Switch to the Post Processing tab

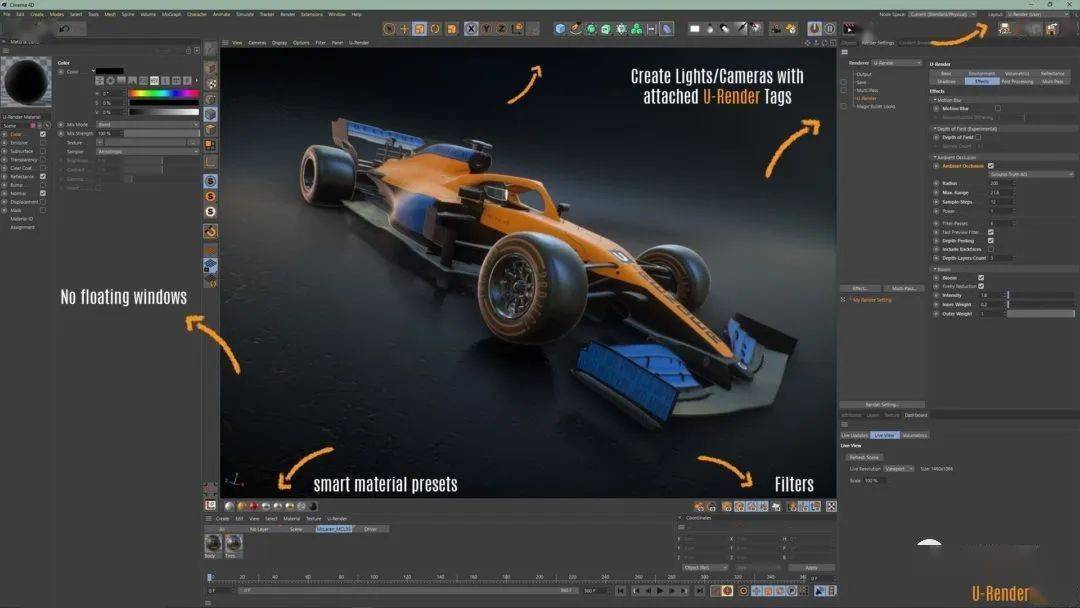click(1016, 81)
